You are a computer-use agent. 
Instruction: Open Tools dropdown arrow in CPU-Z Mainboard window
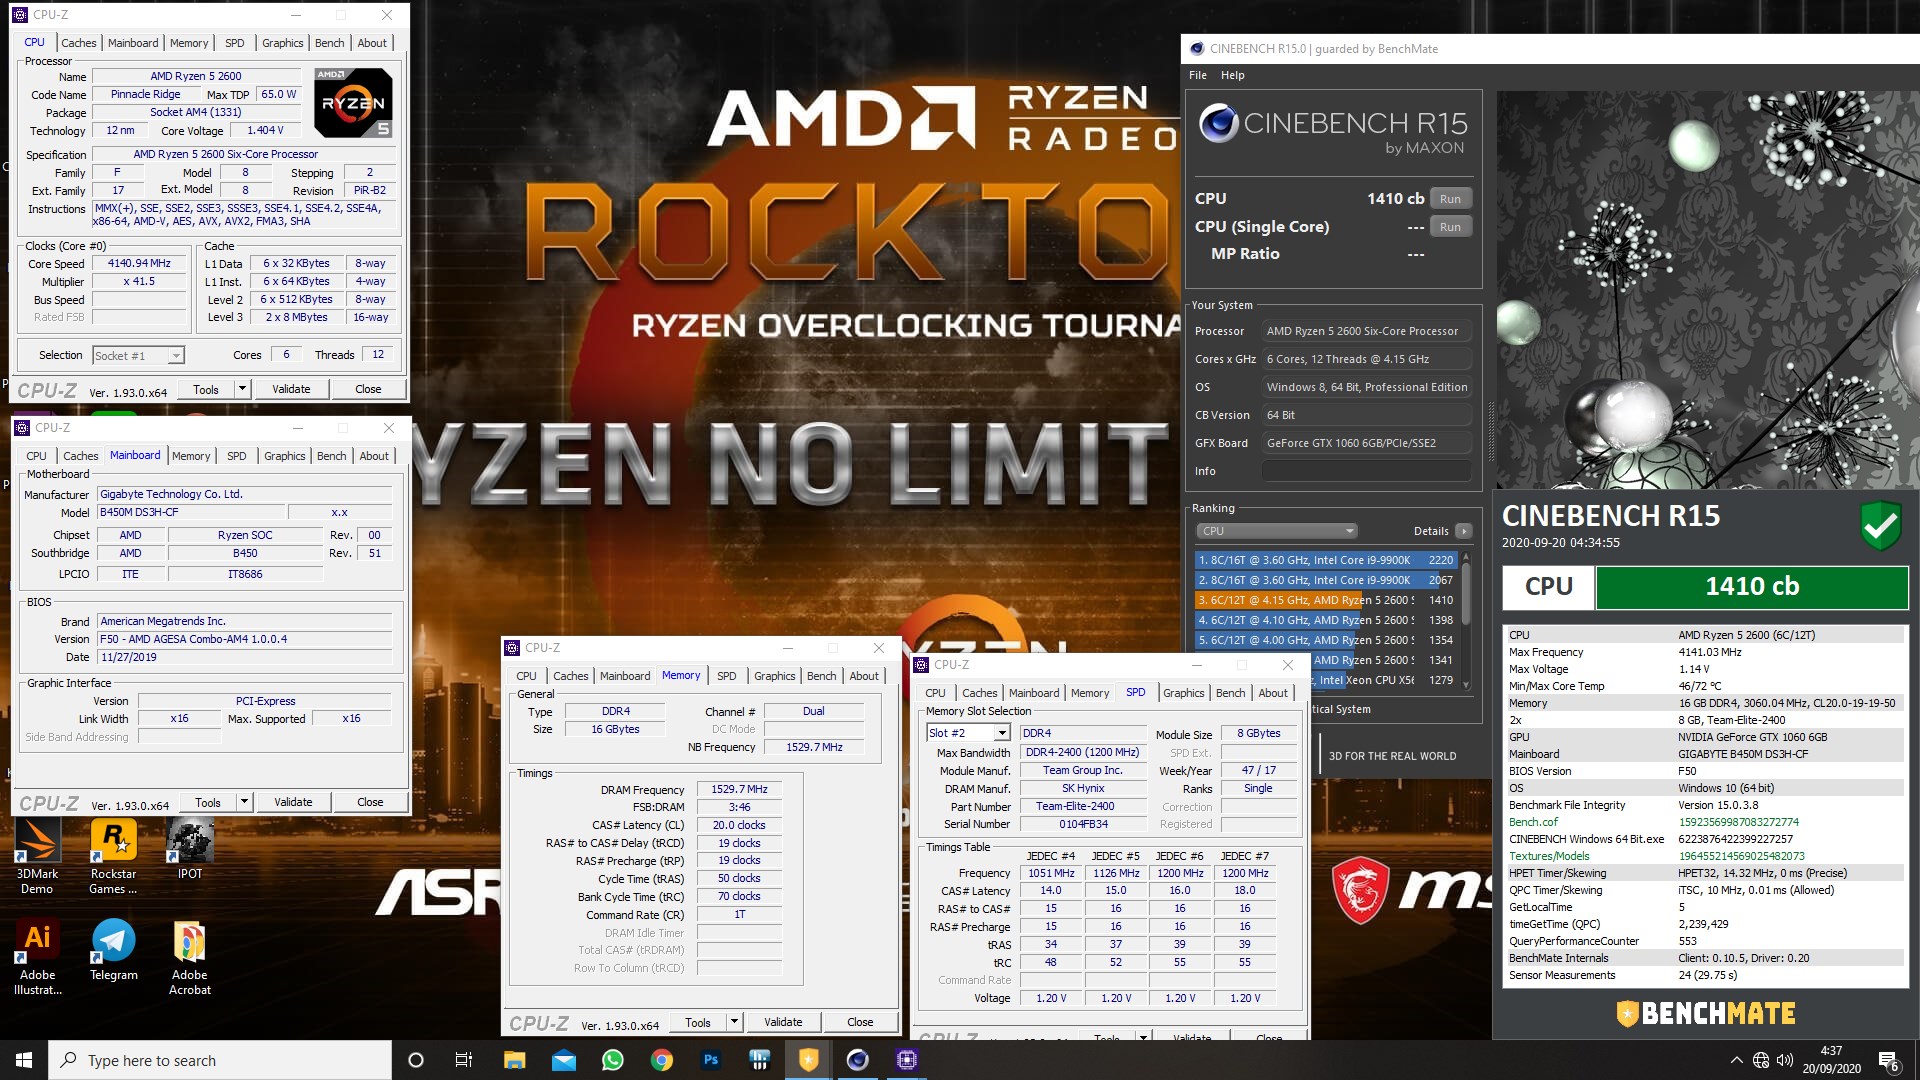244,802
